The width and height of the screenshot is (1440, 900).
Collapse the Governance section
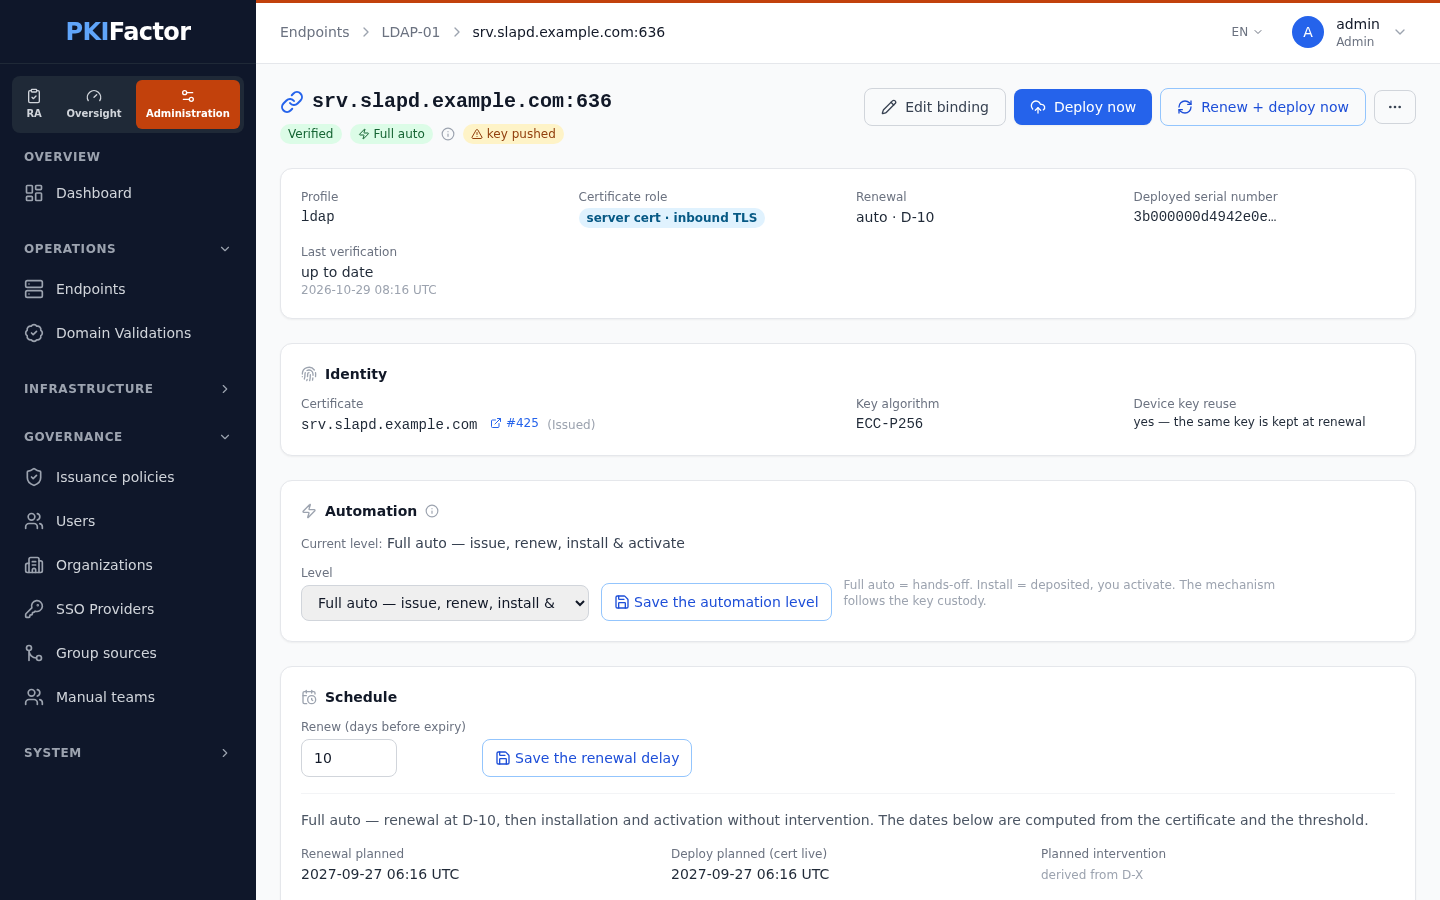click(x=128, y=437)
